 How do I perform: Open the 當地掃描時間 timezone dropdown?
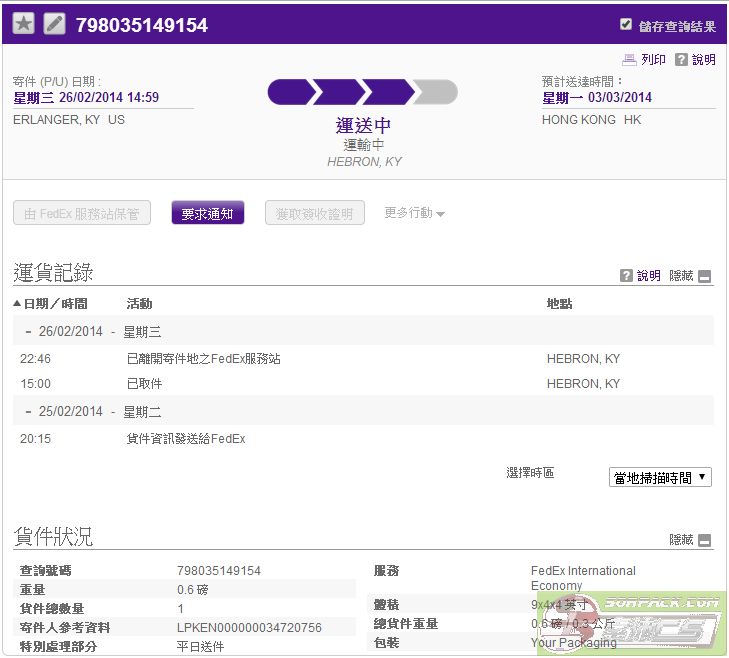coord(660,477)
